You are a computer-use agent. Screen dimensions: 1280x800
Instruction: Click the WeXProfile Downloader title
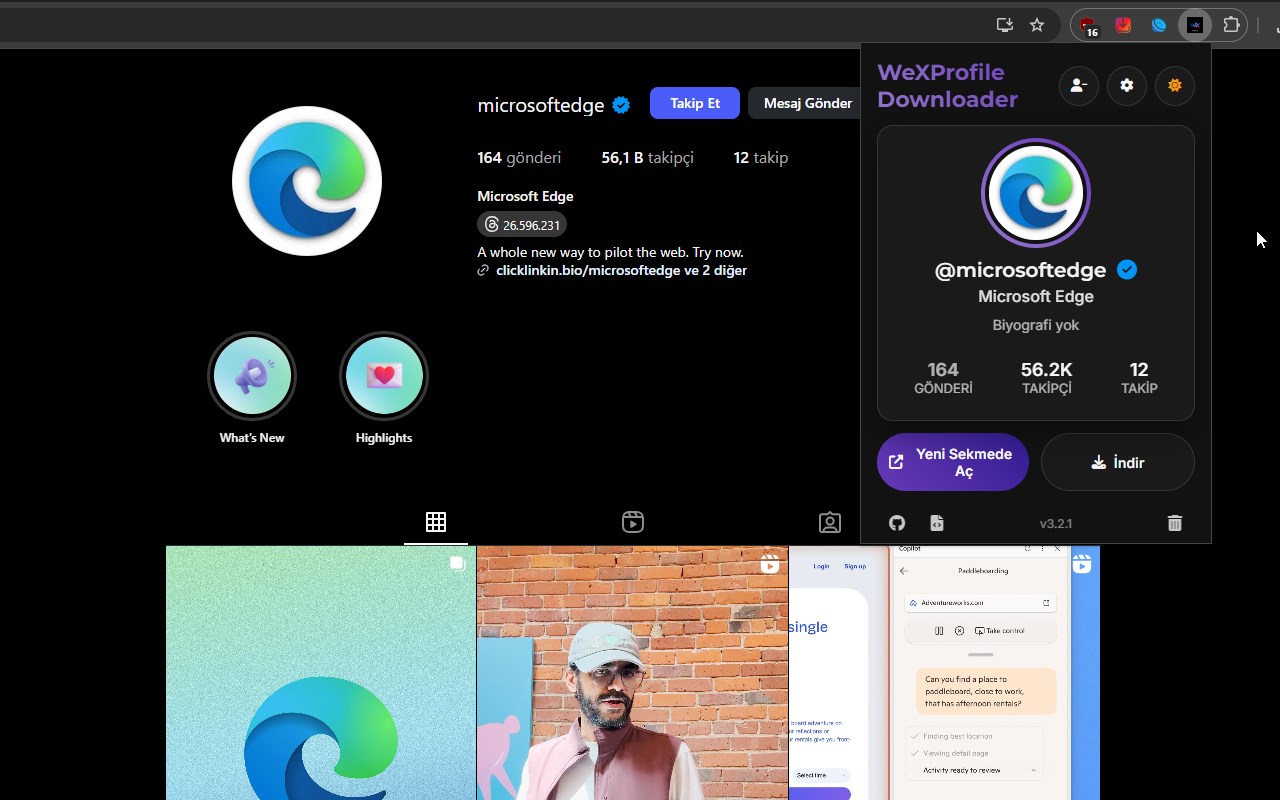[947, 86]
